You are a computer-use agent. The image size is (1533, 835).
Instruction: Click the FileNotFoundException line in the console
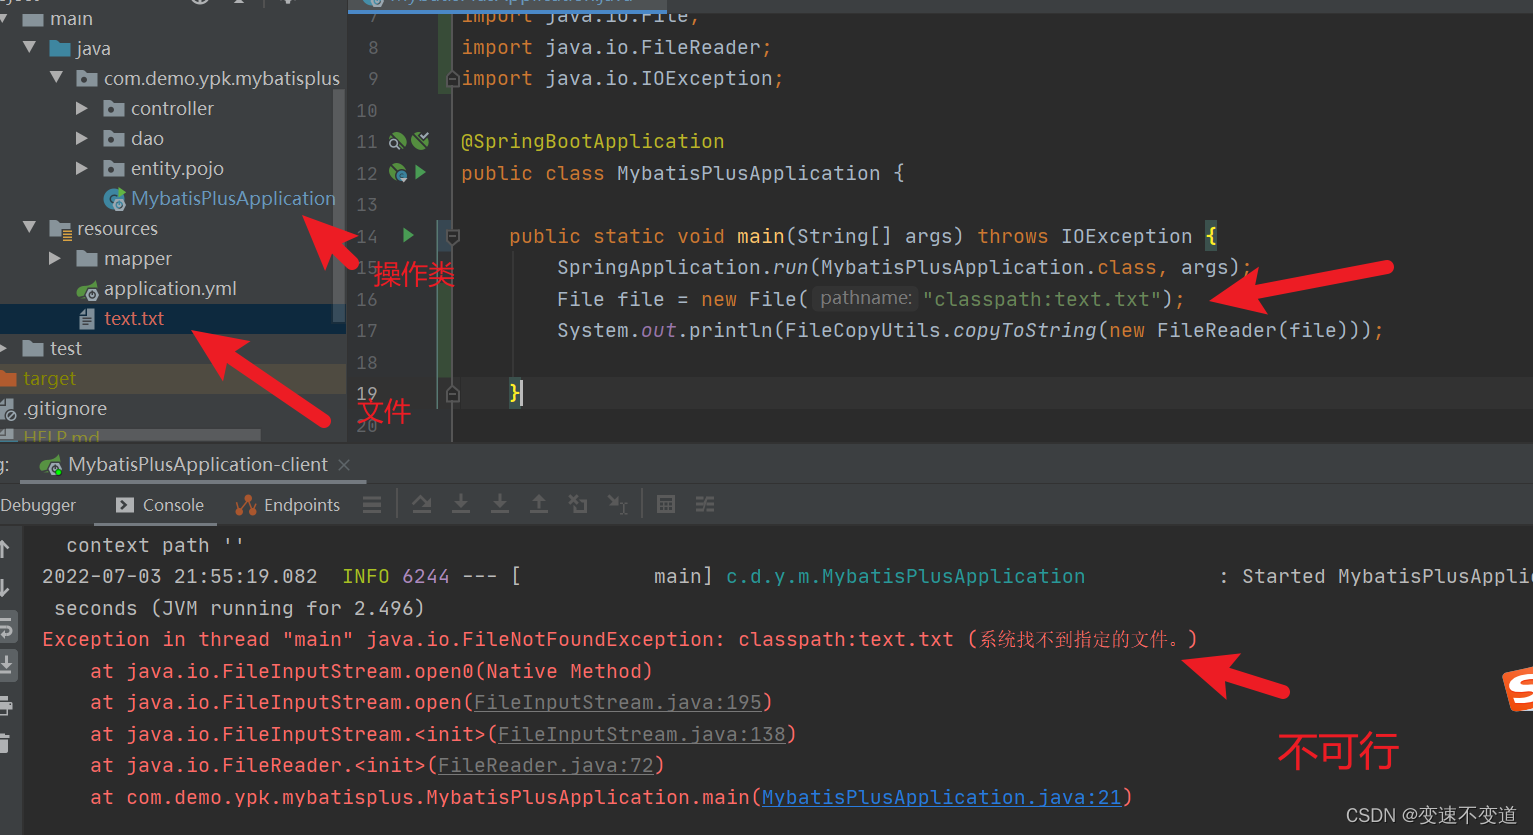[620, 639]
